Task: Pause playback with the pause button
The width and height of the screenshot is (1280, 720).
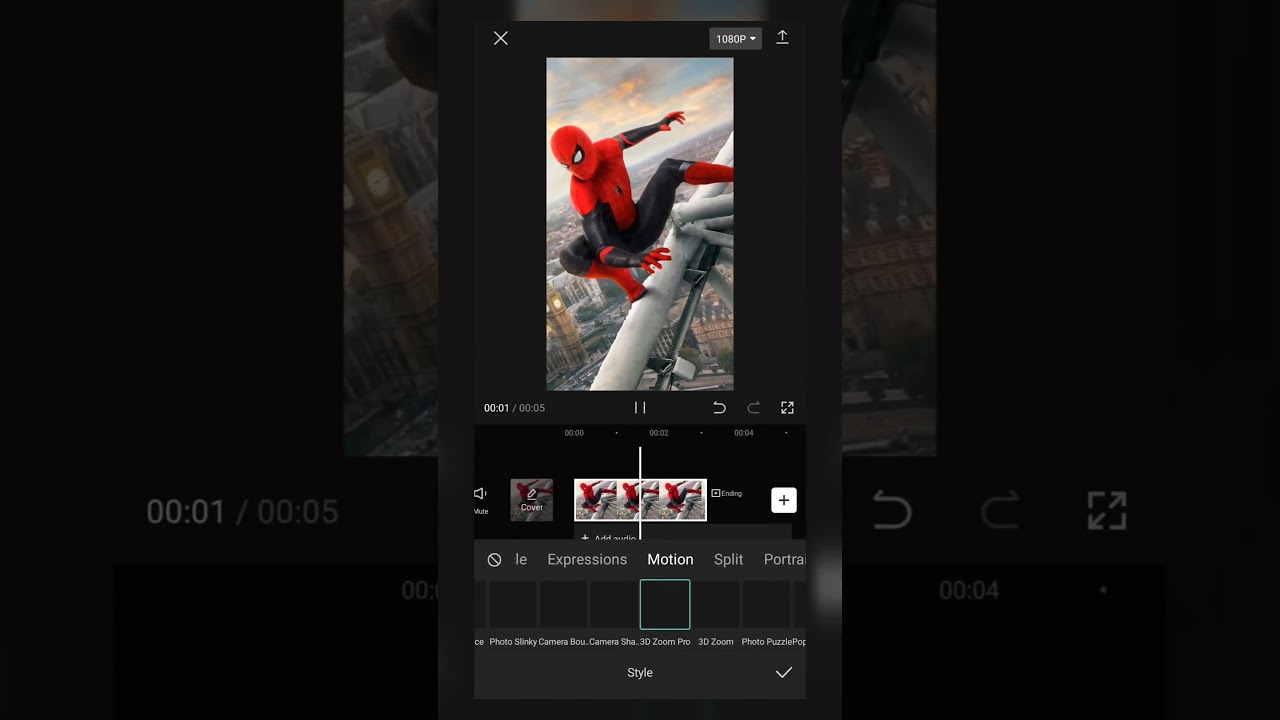Action: pyautogui.click(x=640, y=408)
